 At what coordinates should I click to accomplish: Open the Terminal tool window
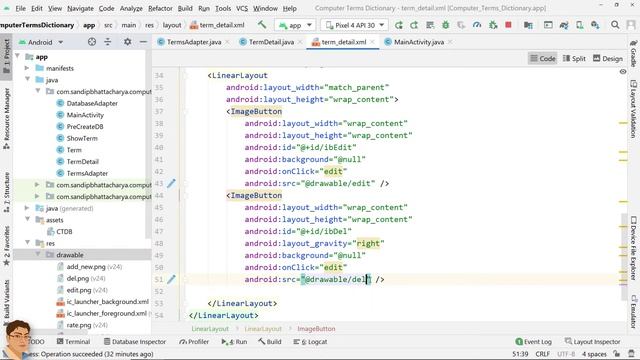tap(73, 342)
